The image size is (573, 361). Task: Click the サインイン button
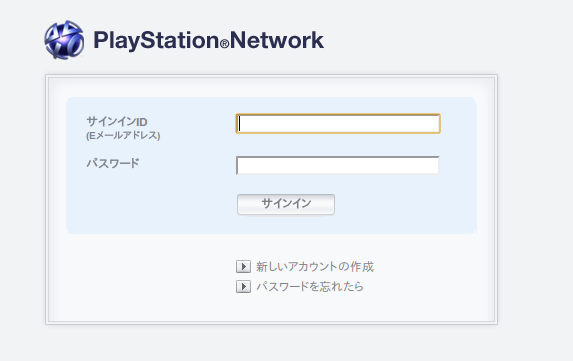[x=286, y=204]
